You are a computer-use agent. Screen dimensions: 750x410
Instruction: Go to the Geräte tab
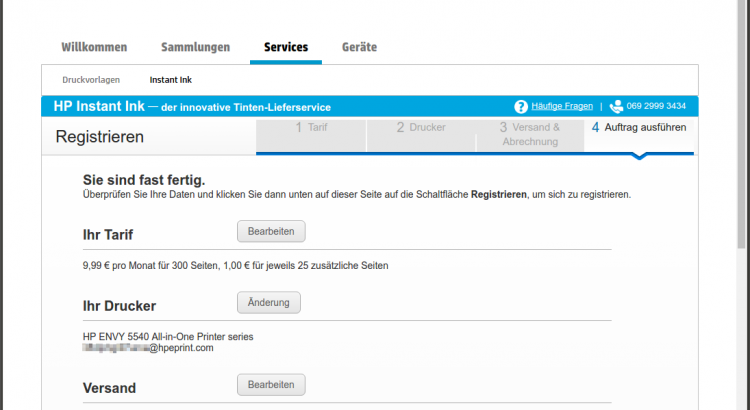(359, 47)
